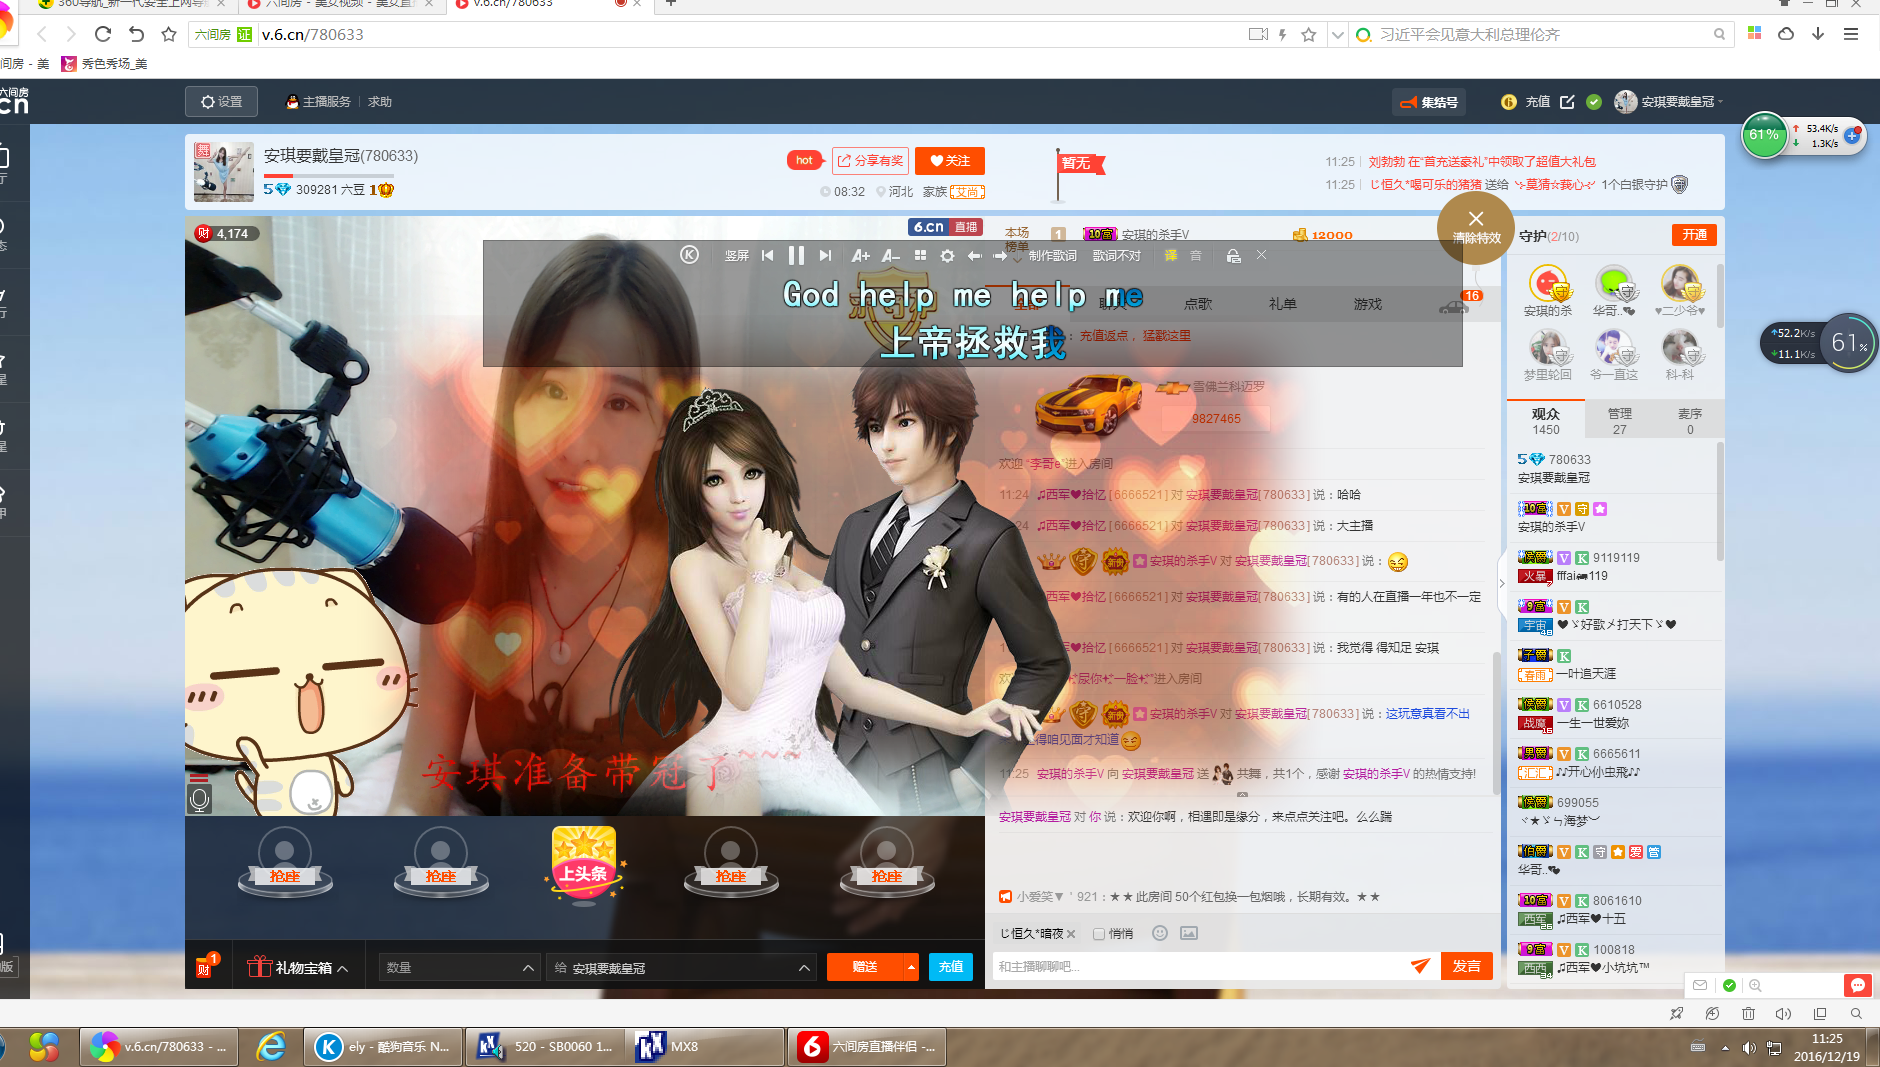The image size is (1880, 1067).
Task: Close the desktop lyrics bar
Action: point(1262,255)
